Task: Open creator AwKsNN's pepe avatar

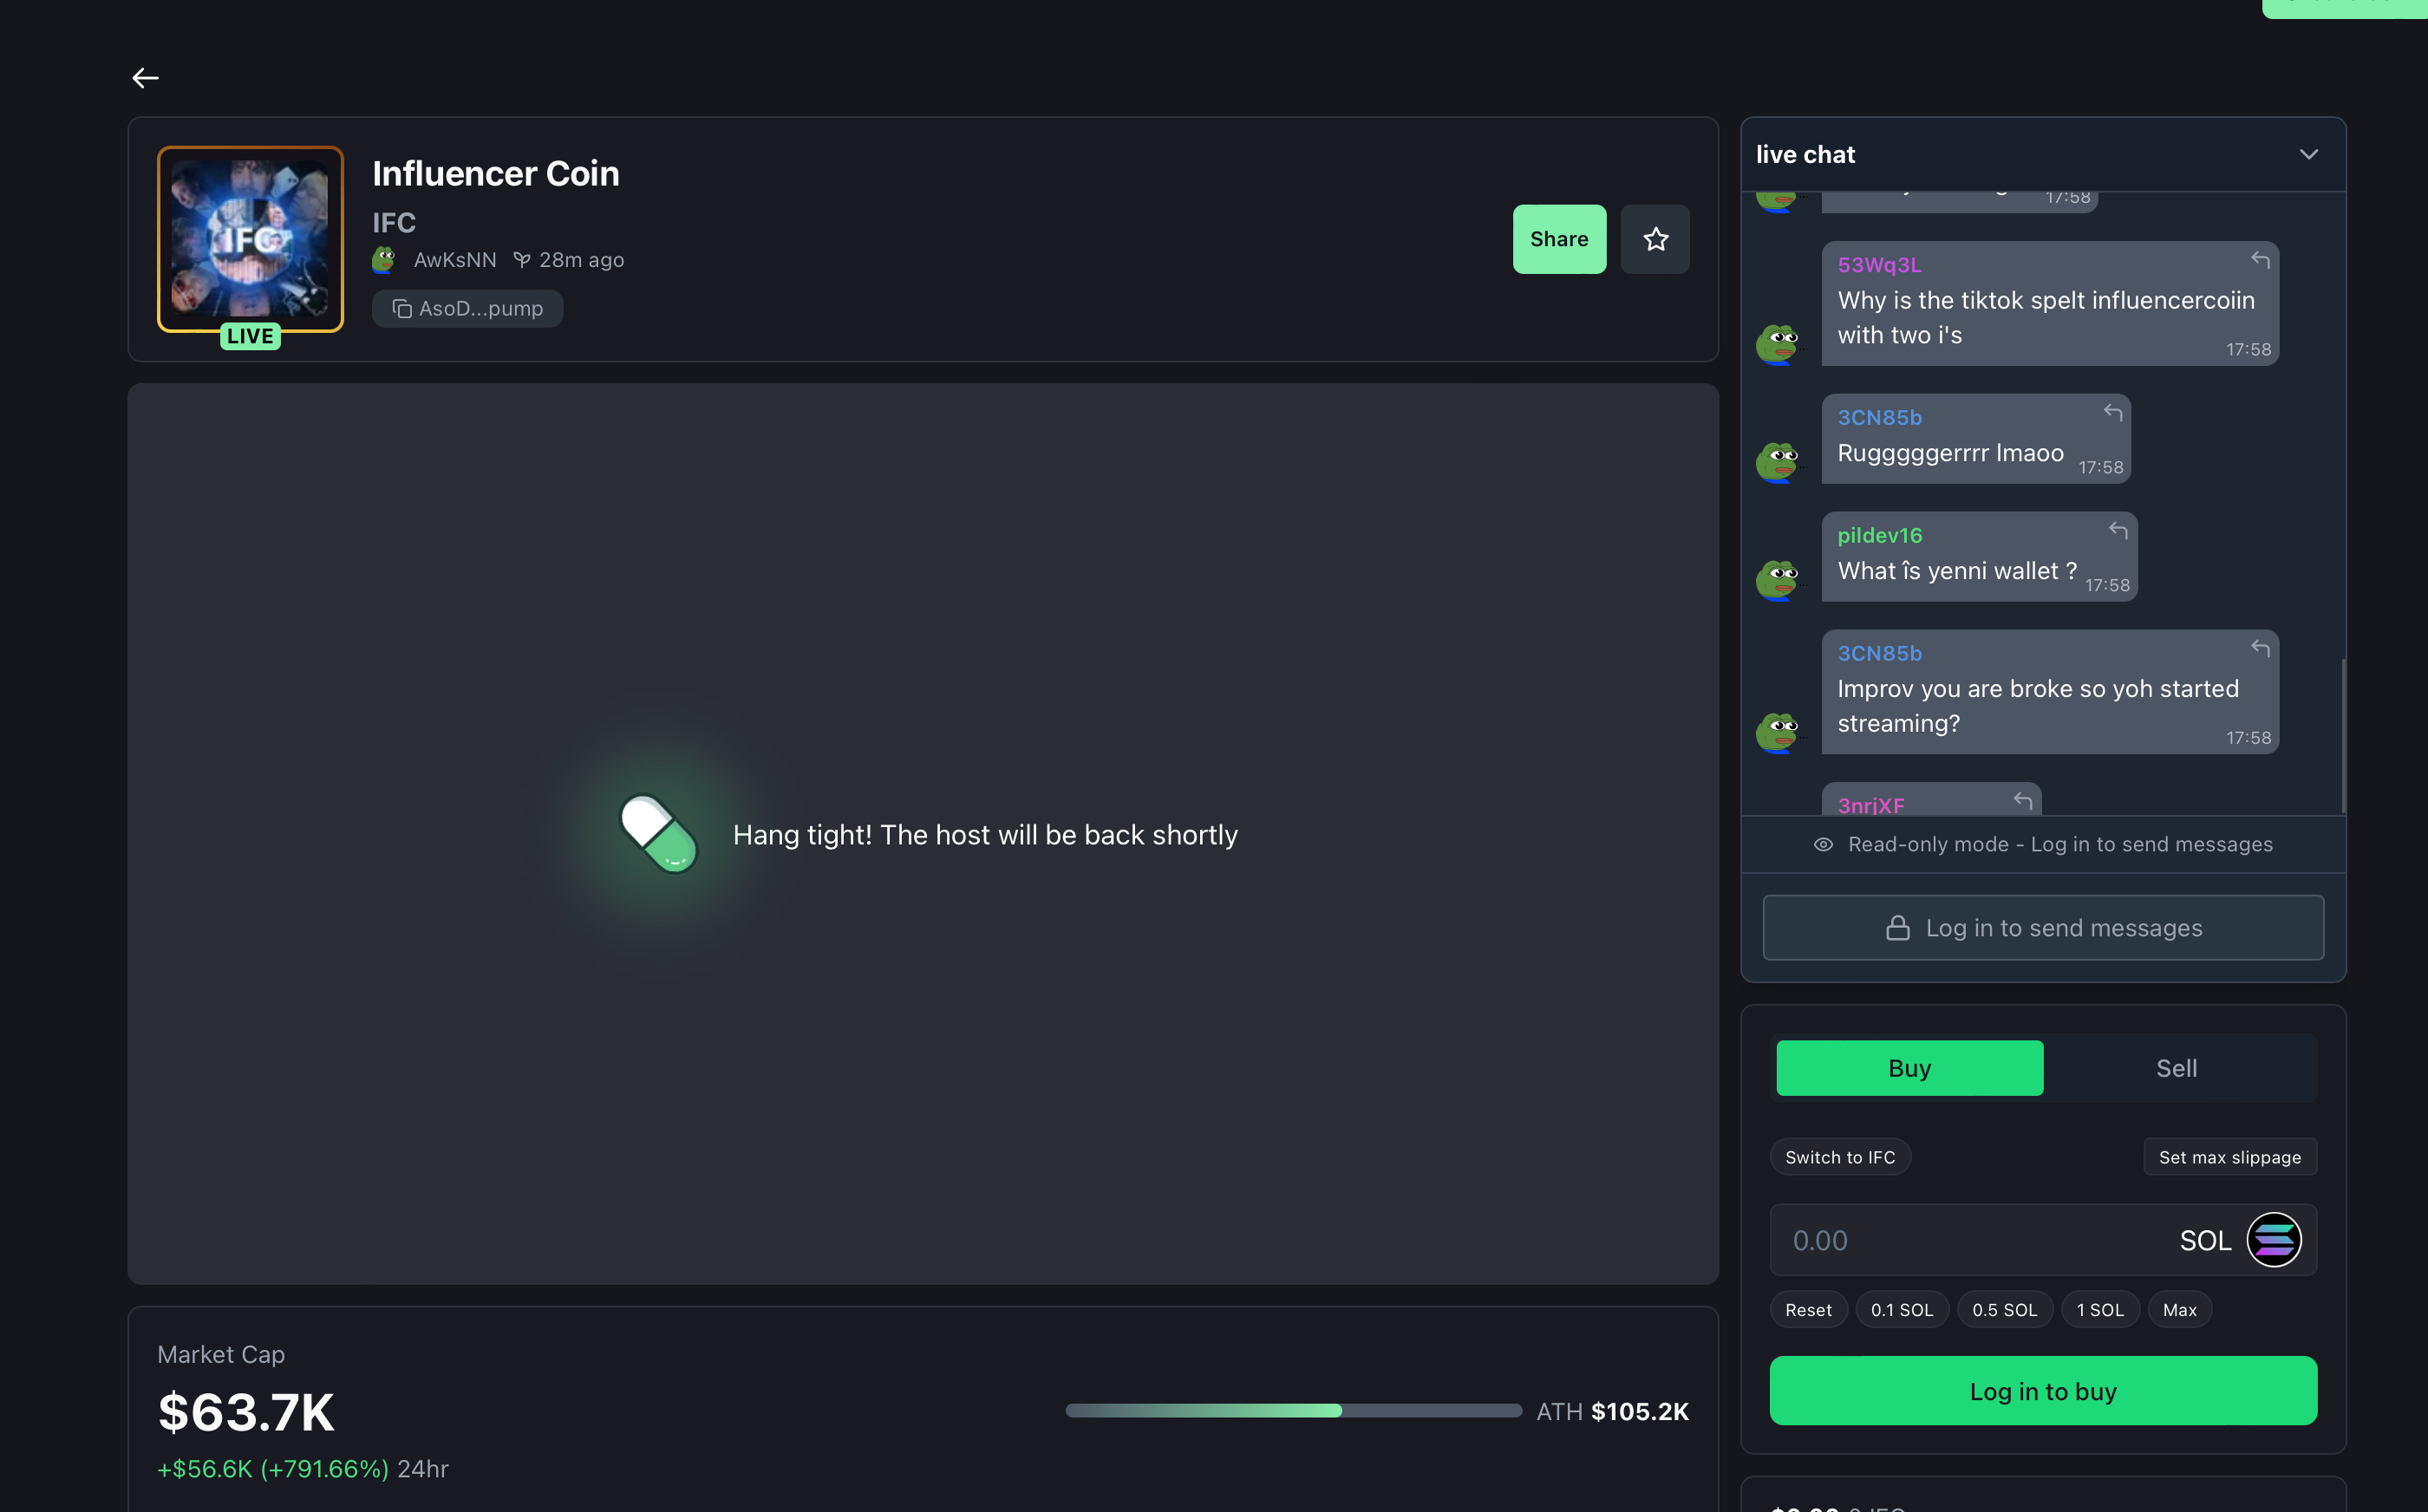Action: (x=384, y=260)
